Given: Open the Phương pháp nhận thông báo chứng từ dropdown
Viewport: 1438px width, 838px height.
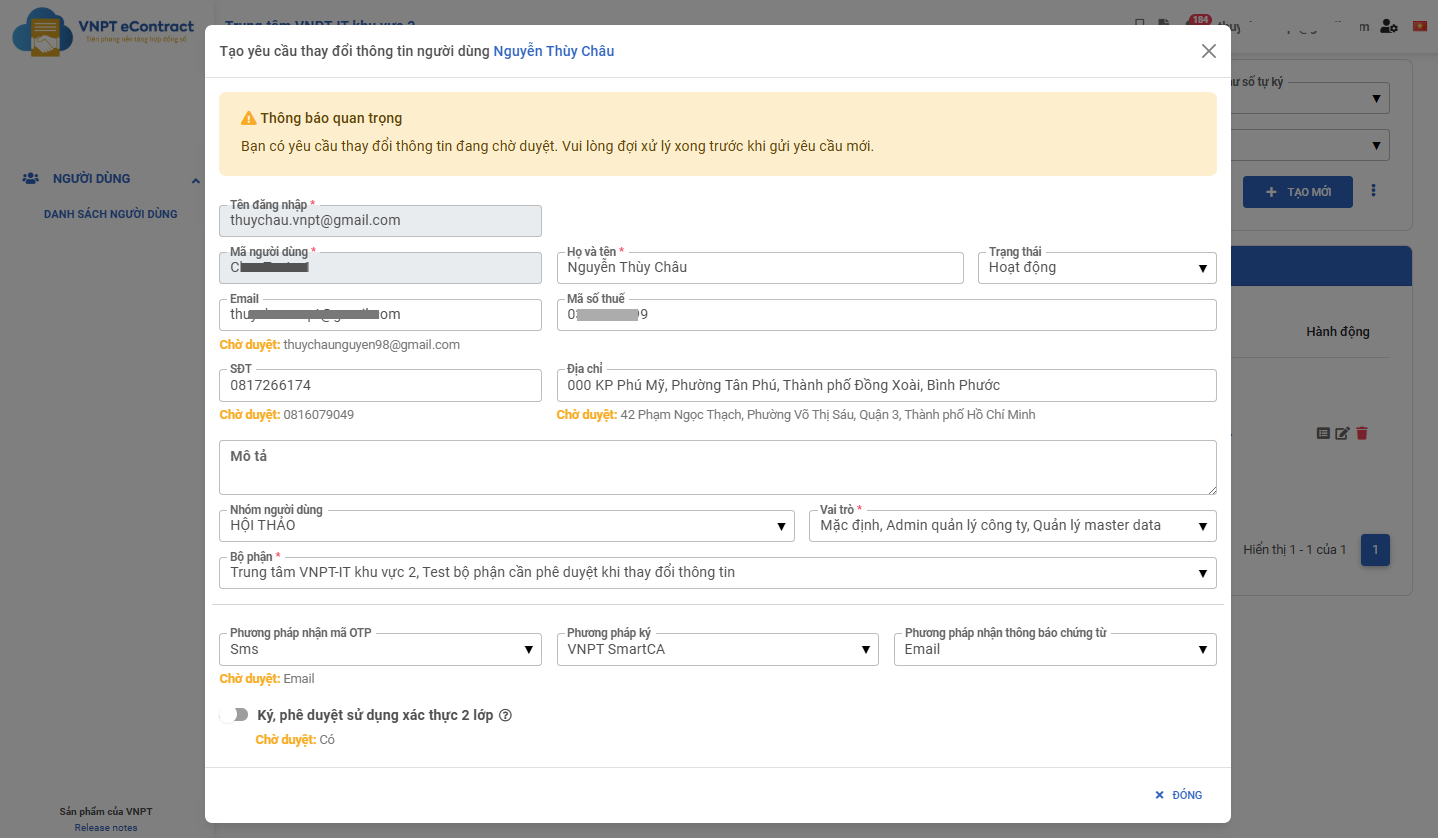Looking at the screenshot, I should pos(1055,649).
